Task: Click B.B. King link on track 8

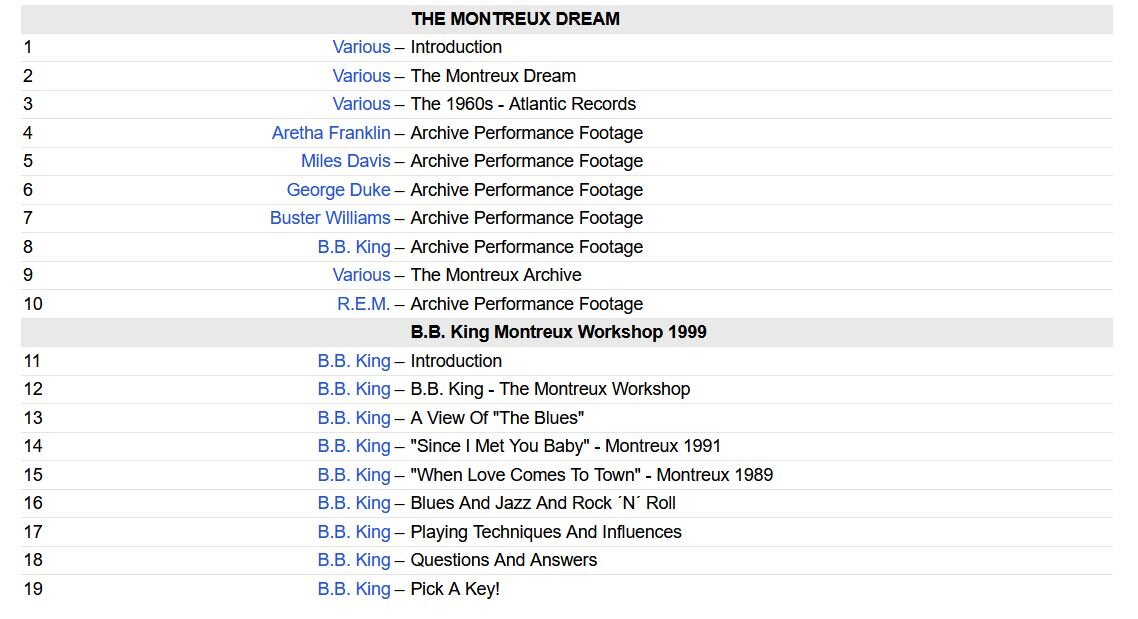Action: pyautogui.click(x=354, y=247)
